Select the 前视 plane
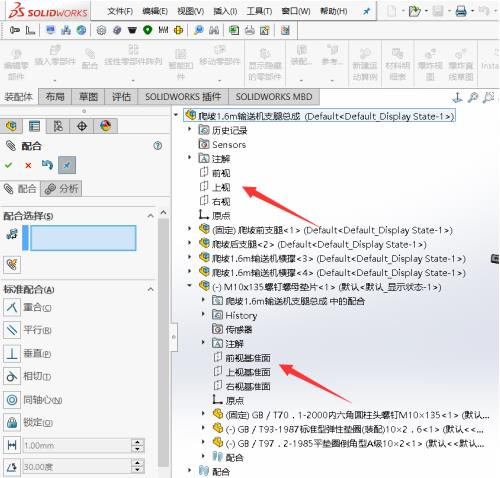The height and width of the screenshot is (478, 500). pos(215,173)
